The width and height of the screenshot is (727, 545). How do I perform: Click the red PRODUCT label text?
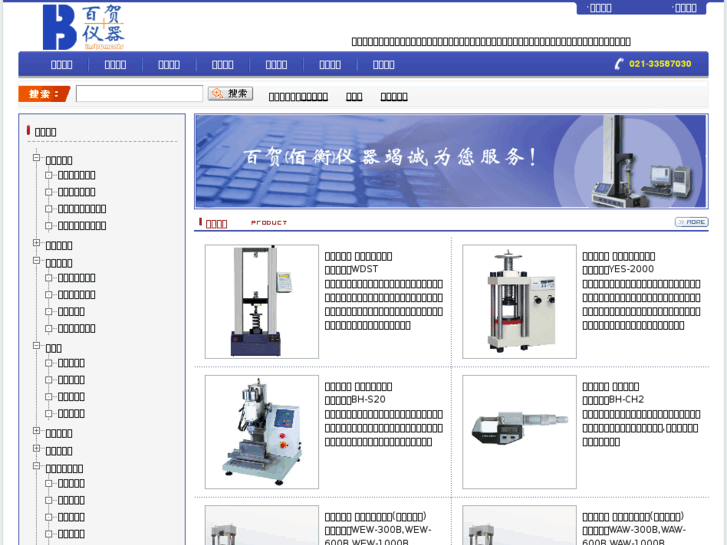pyautogui.click(x=269, y=223)
